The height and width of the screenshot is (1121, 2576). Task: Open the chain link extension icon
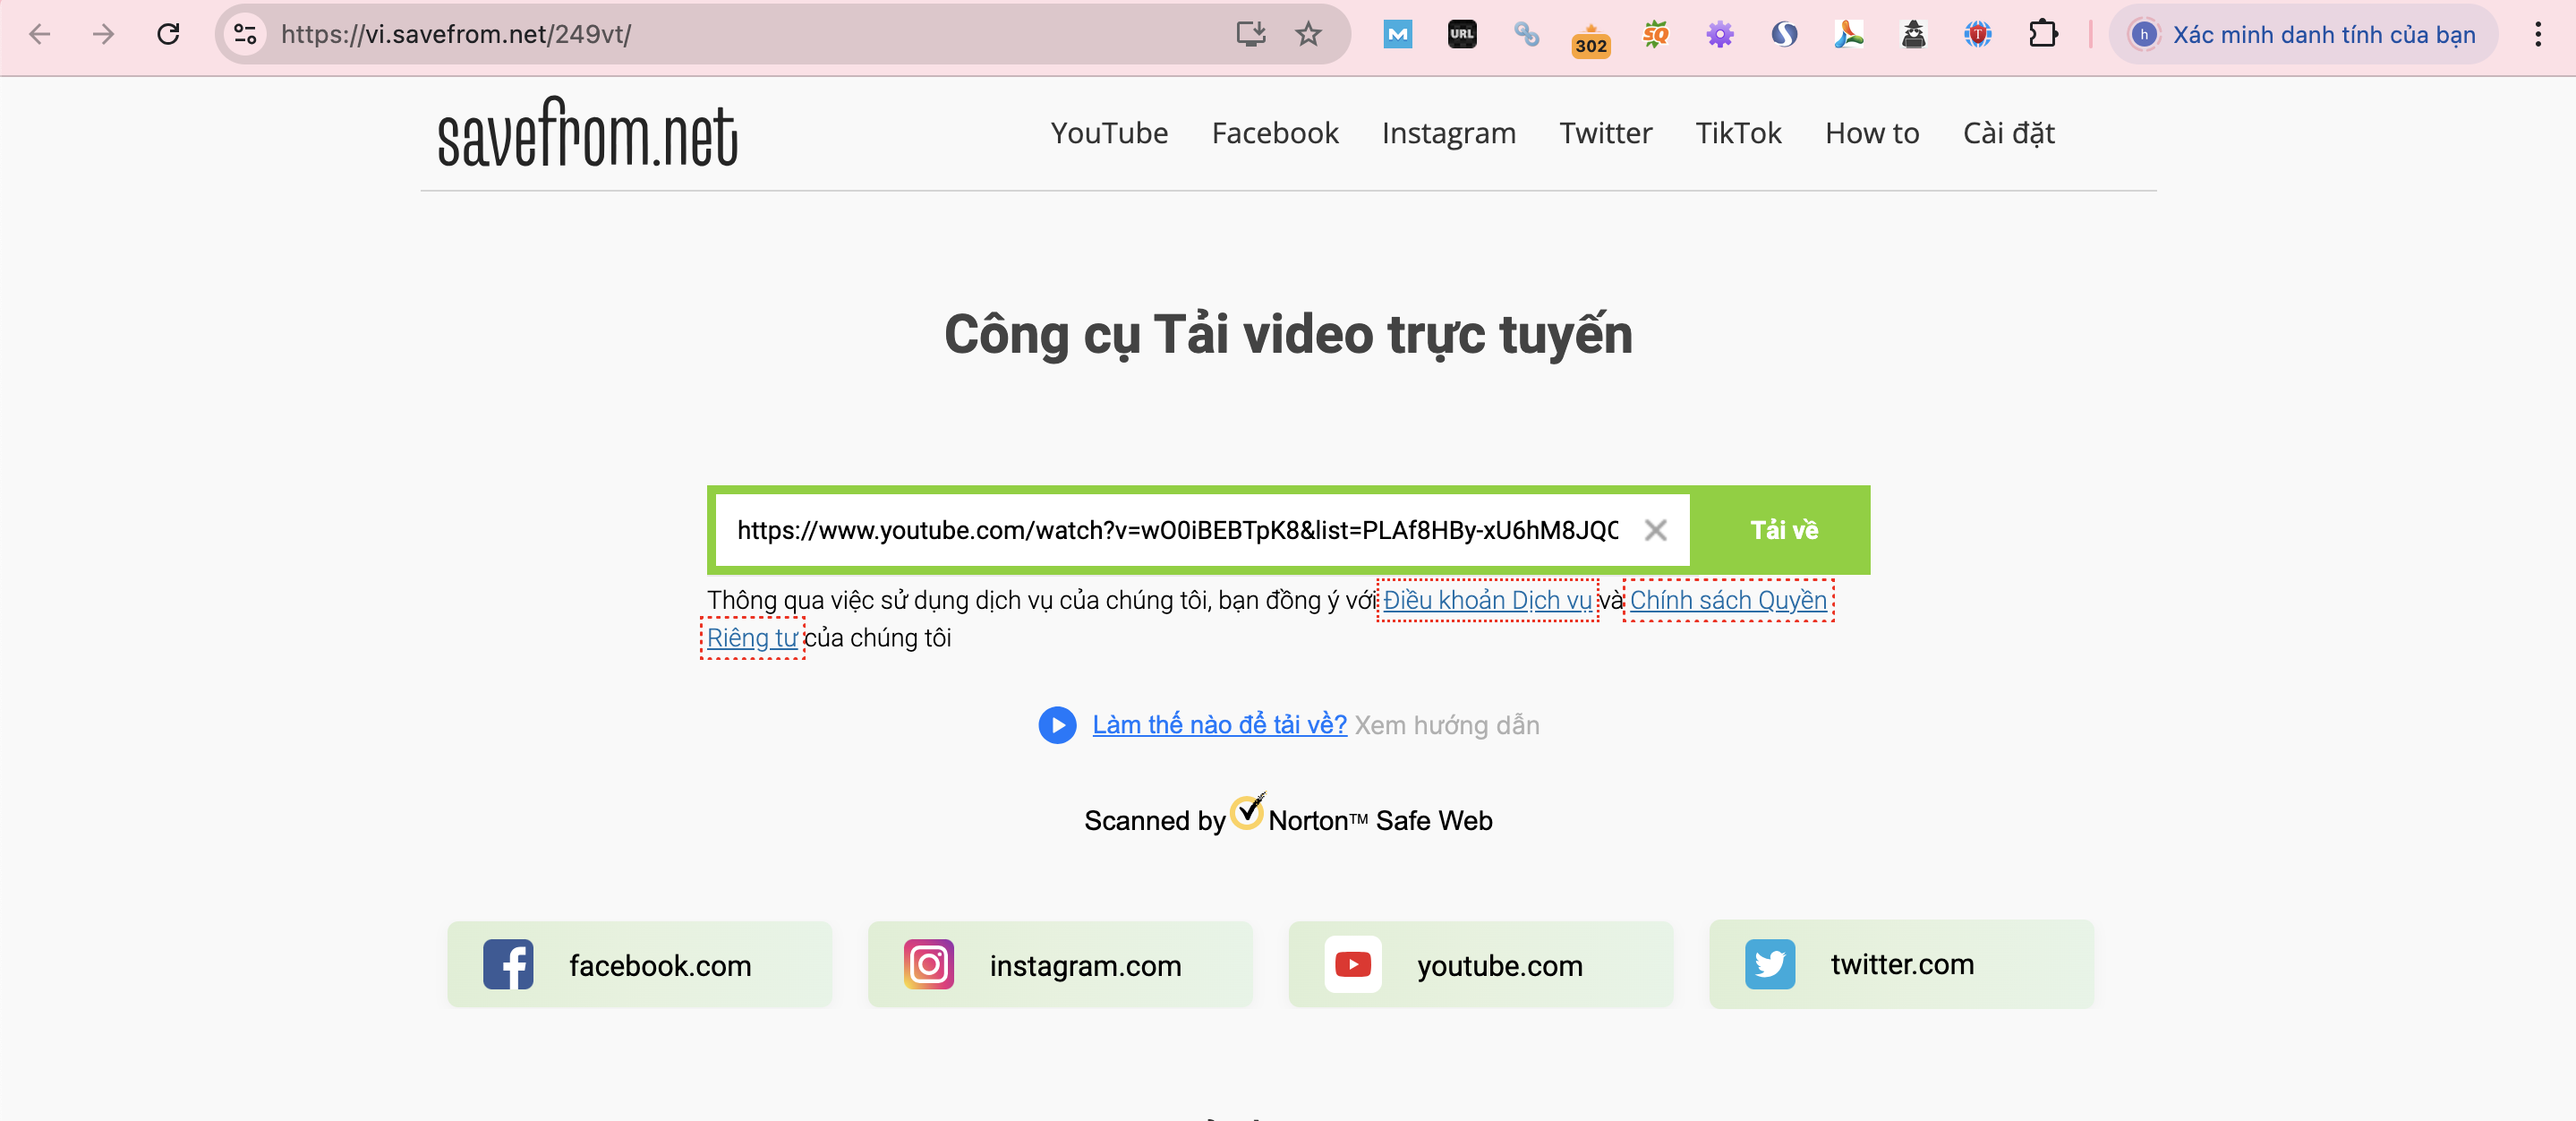point(1526,35)
